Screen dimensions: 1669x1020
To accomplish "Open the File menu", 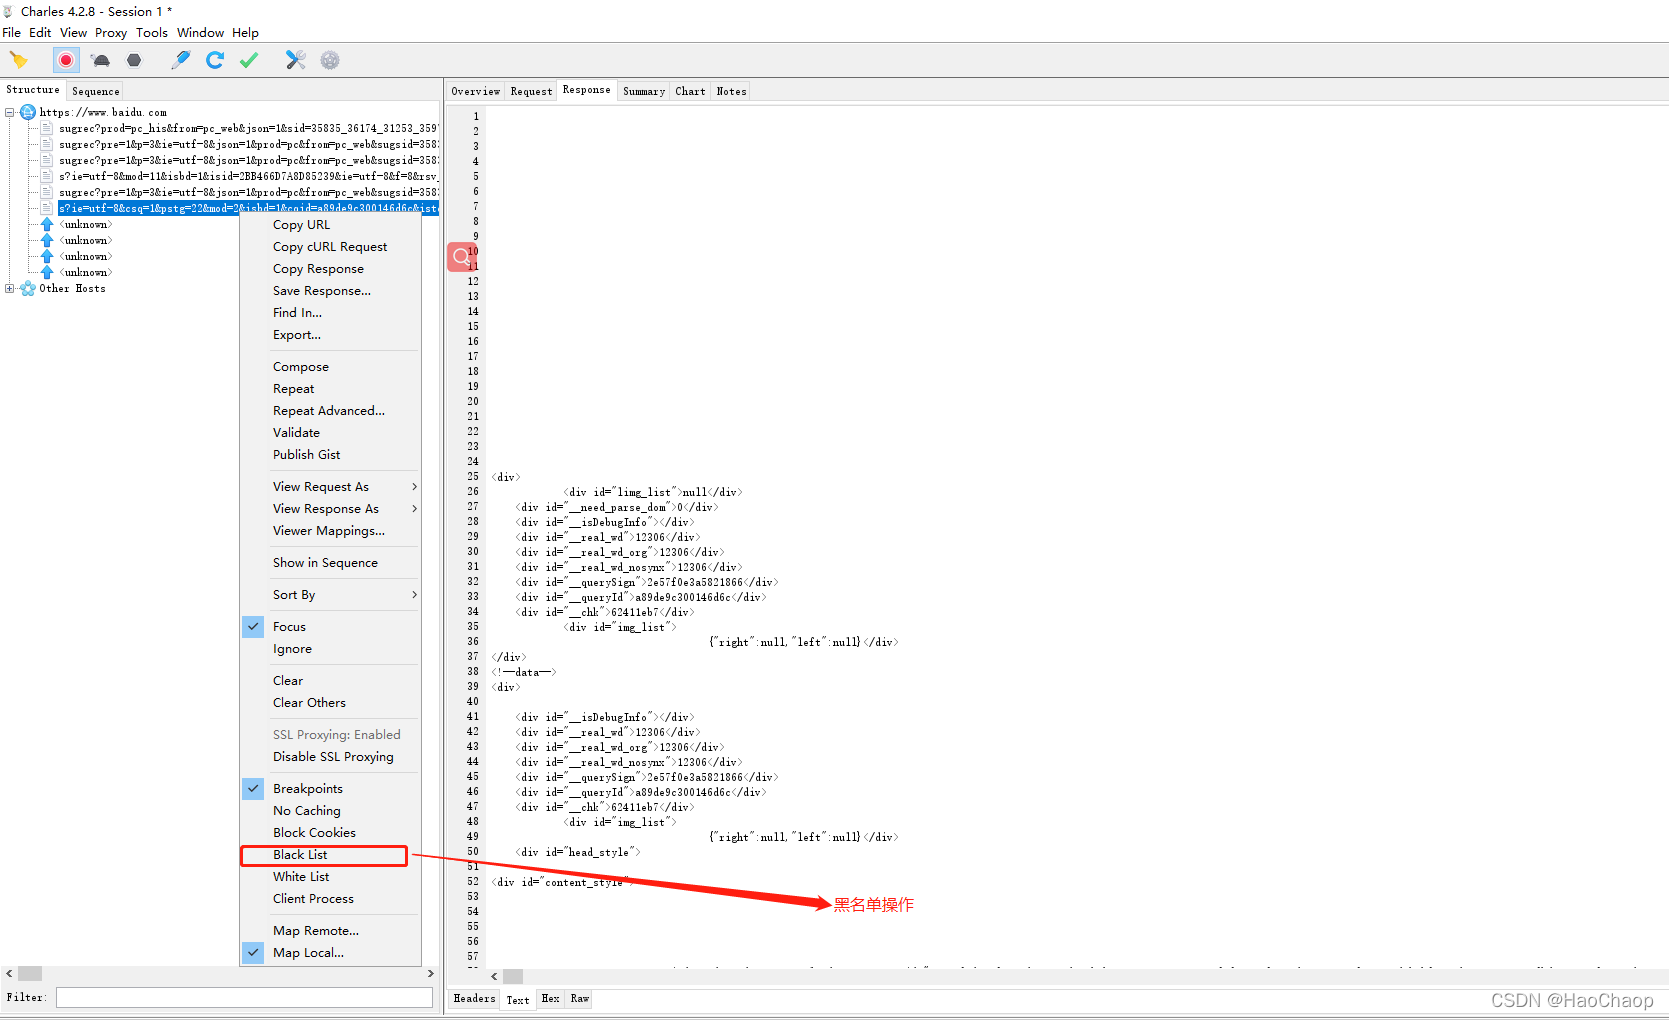I will point(12,32).
